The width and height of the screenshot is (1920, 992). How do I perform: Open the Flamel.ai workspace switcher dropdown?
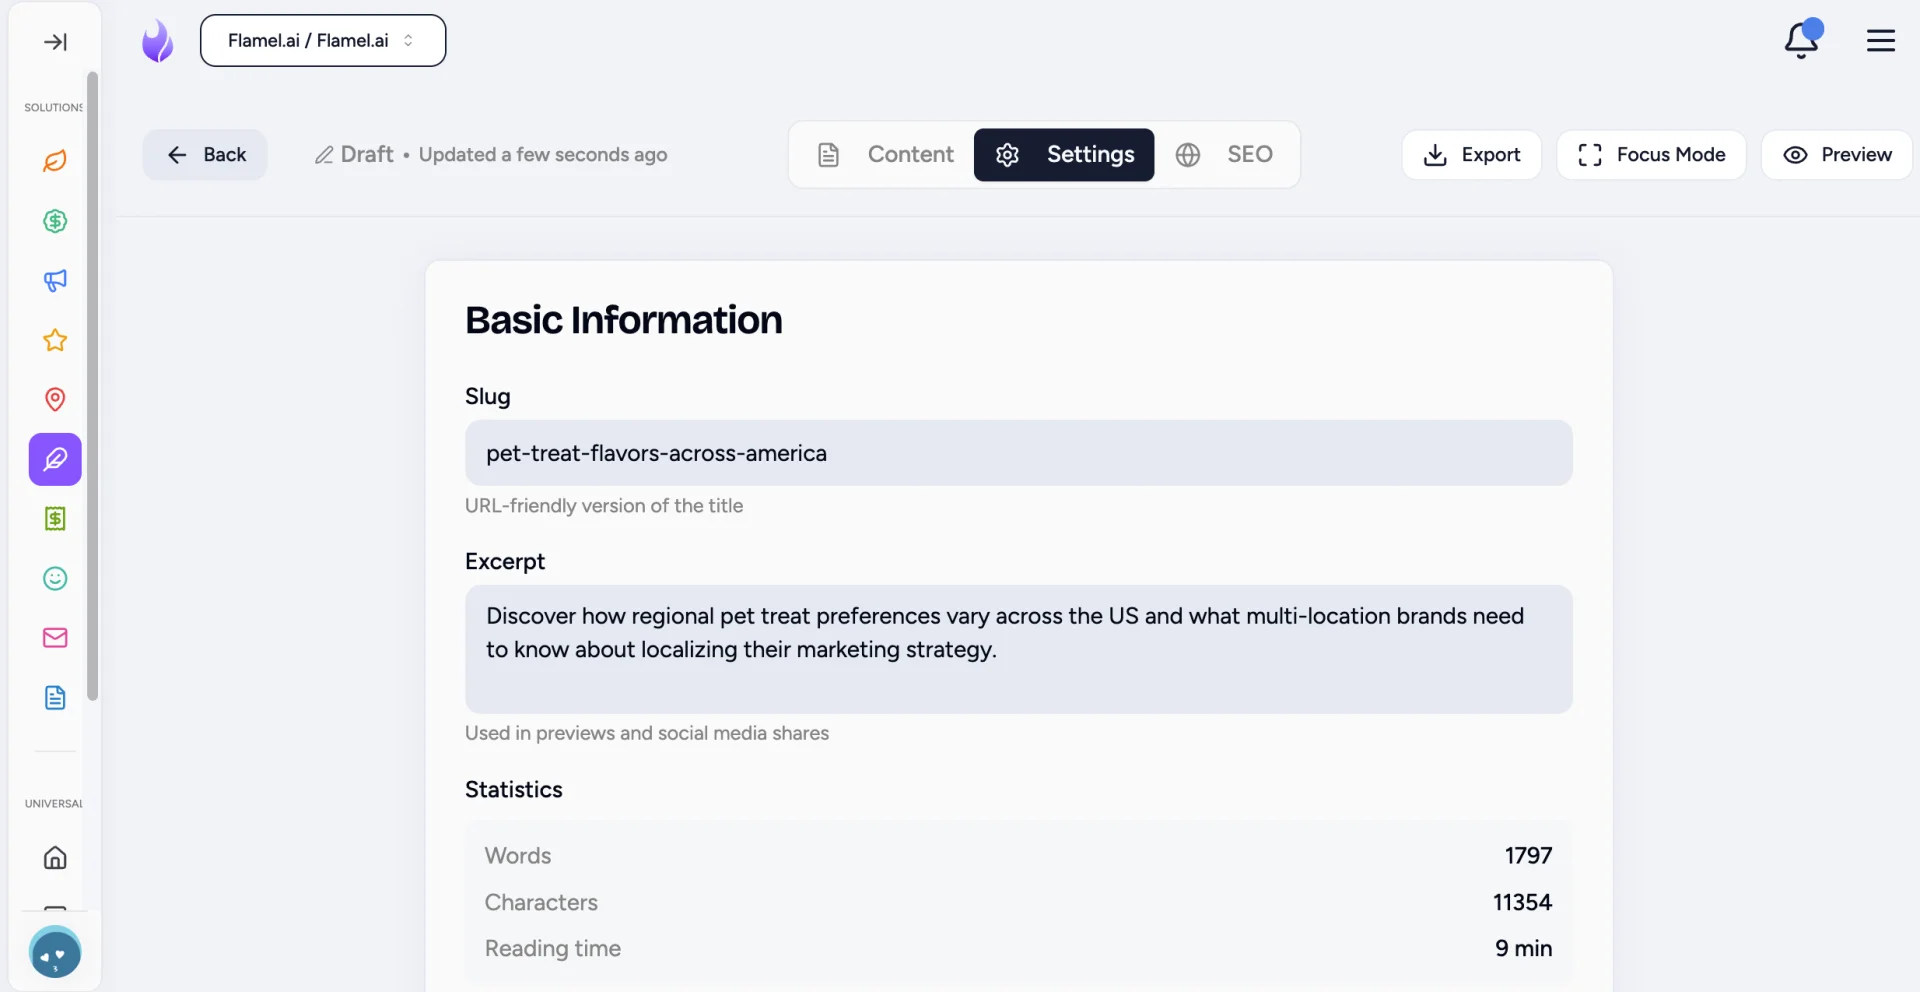pos(323,41)
